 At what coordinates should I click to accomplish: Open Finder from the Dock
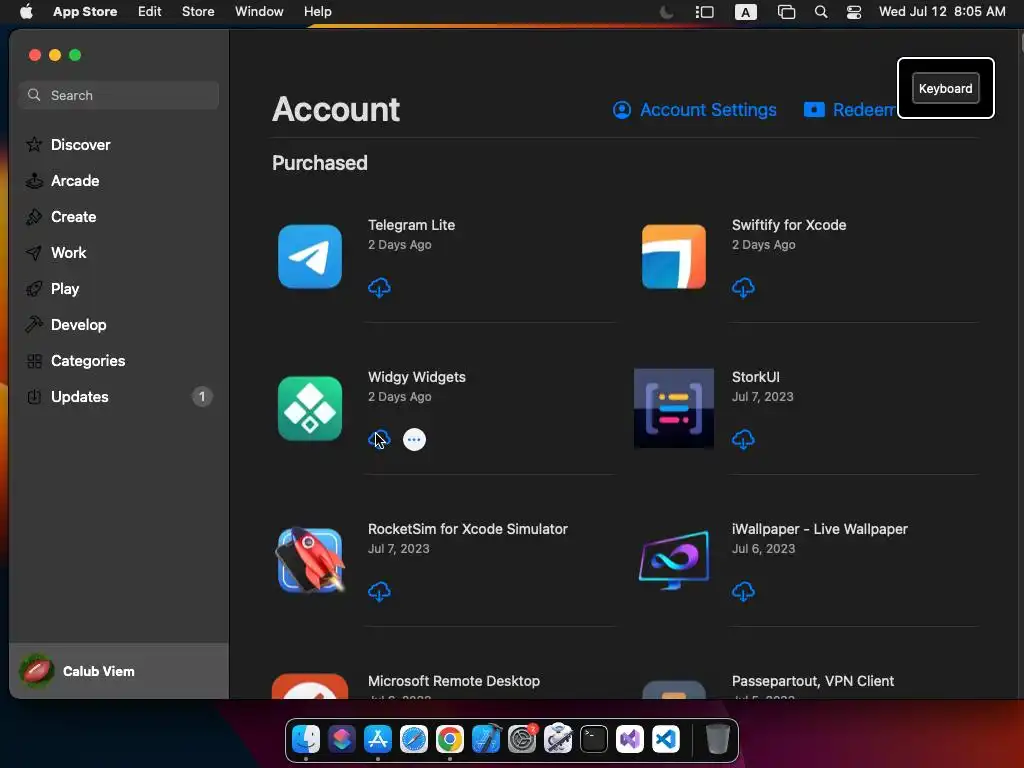point(306,739)
